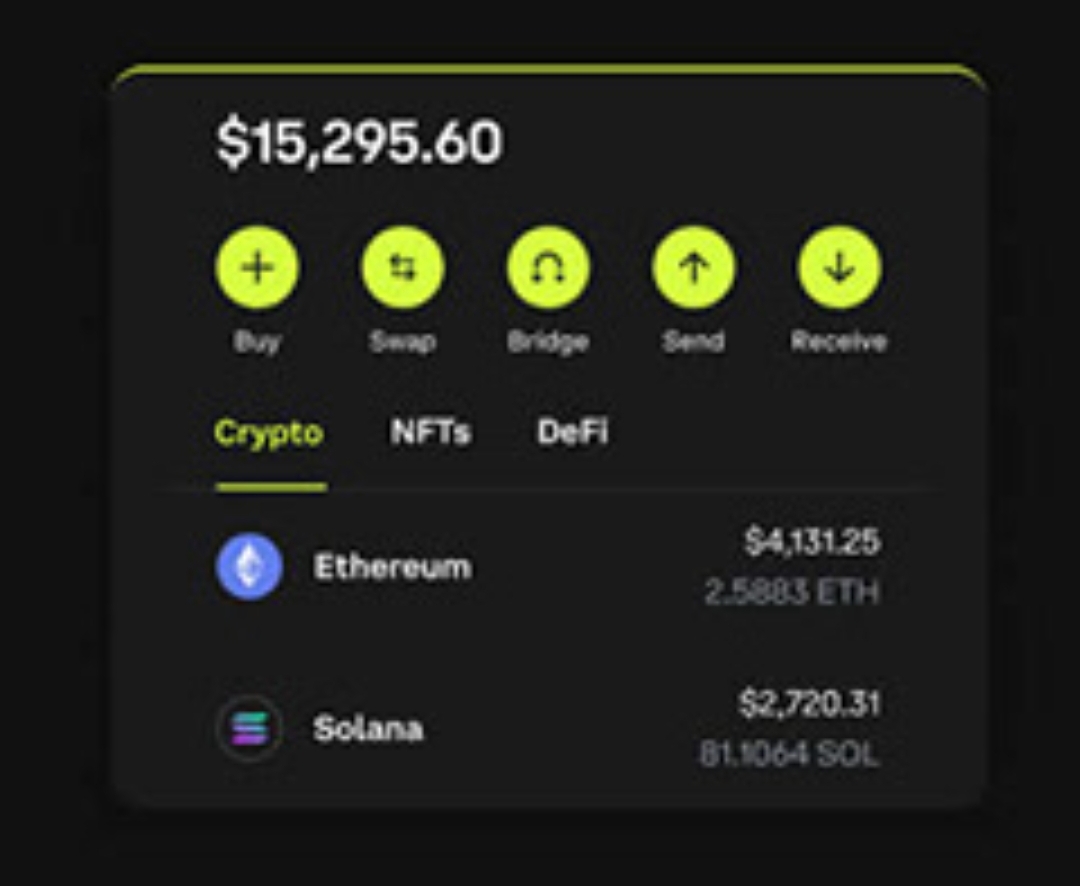1080x886 pixels.
Task: Tap the Receive text label
Action: 838,342
